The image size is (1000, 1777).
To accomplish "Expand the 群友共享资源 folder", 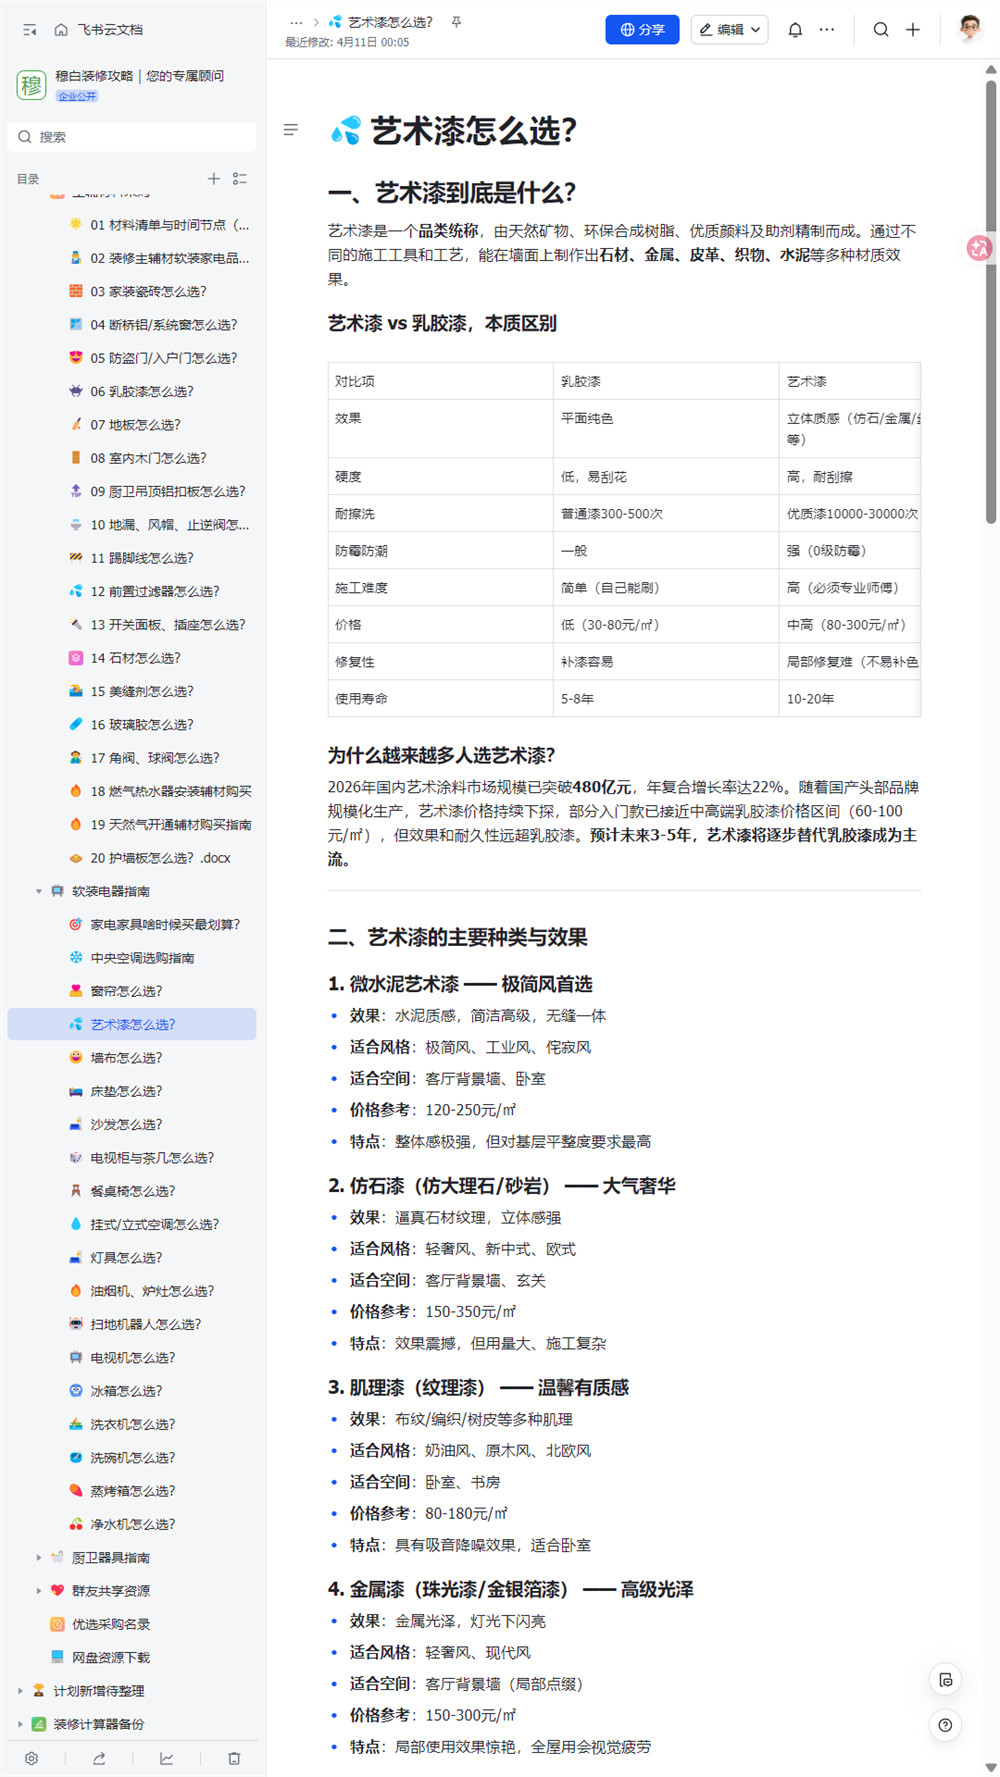I will click(x=39, y=1590).
